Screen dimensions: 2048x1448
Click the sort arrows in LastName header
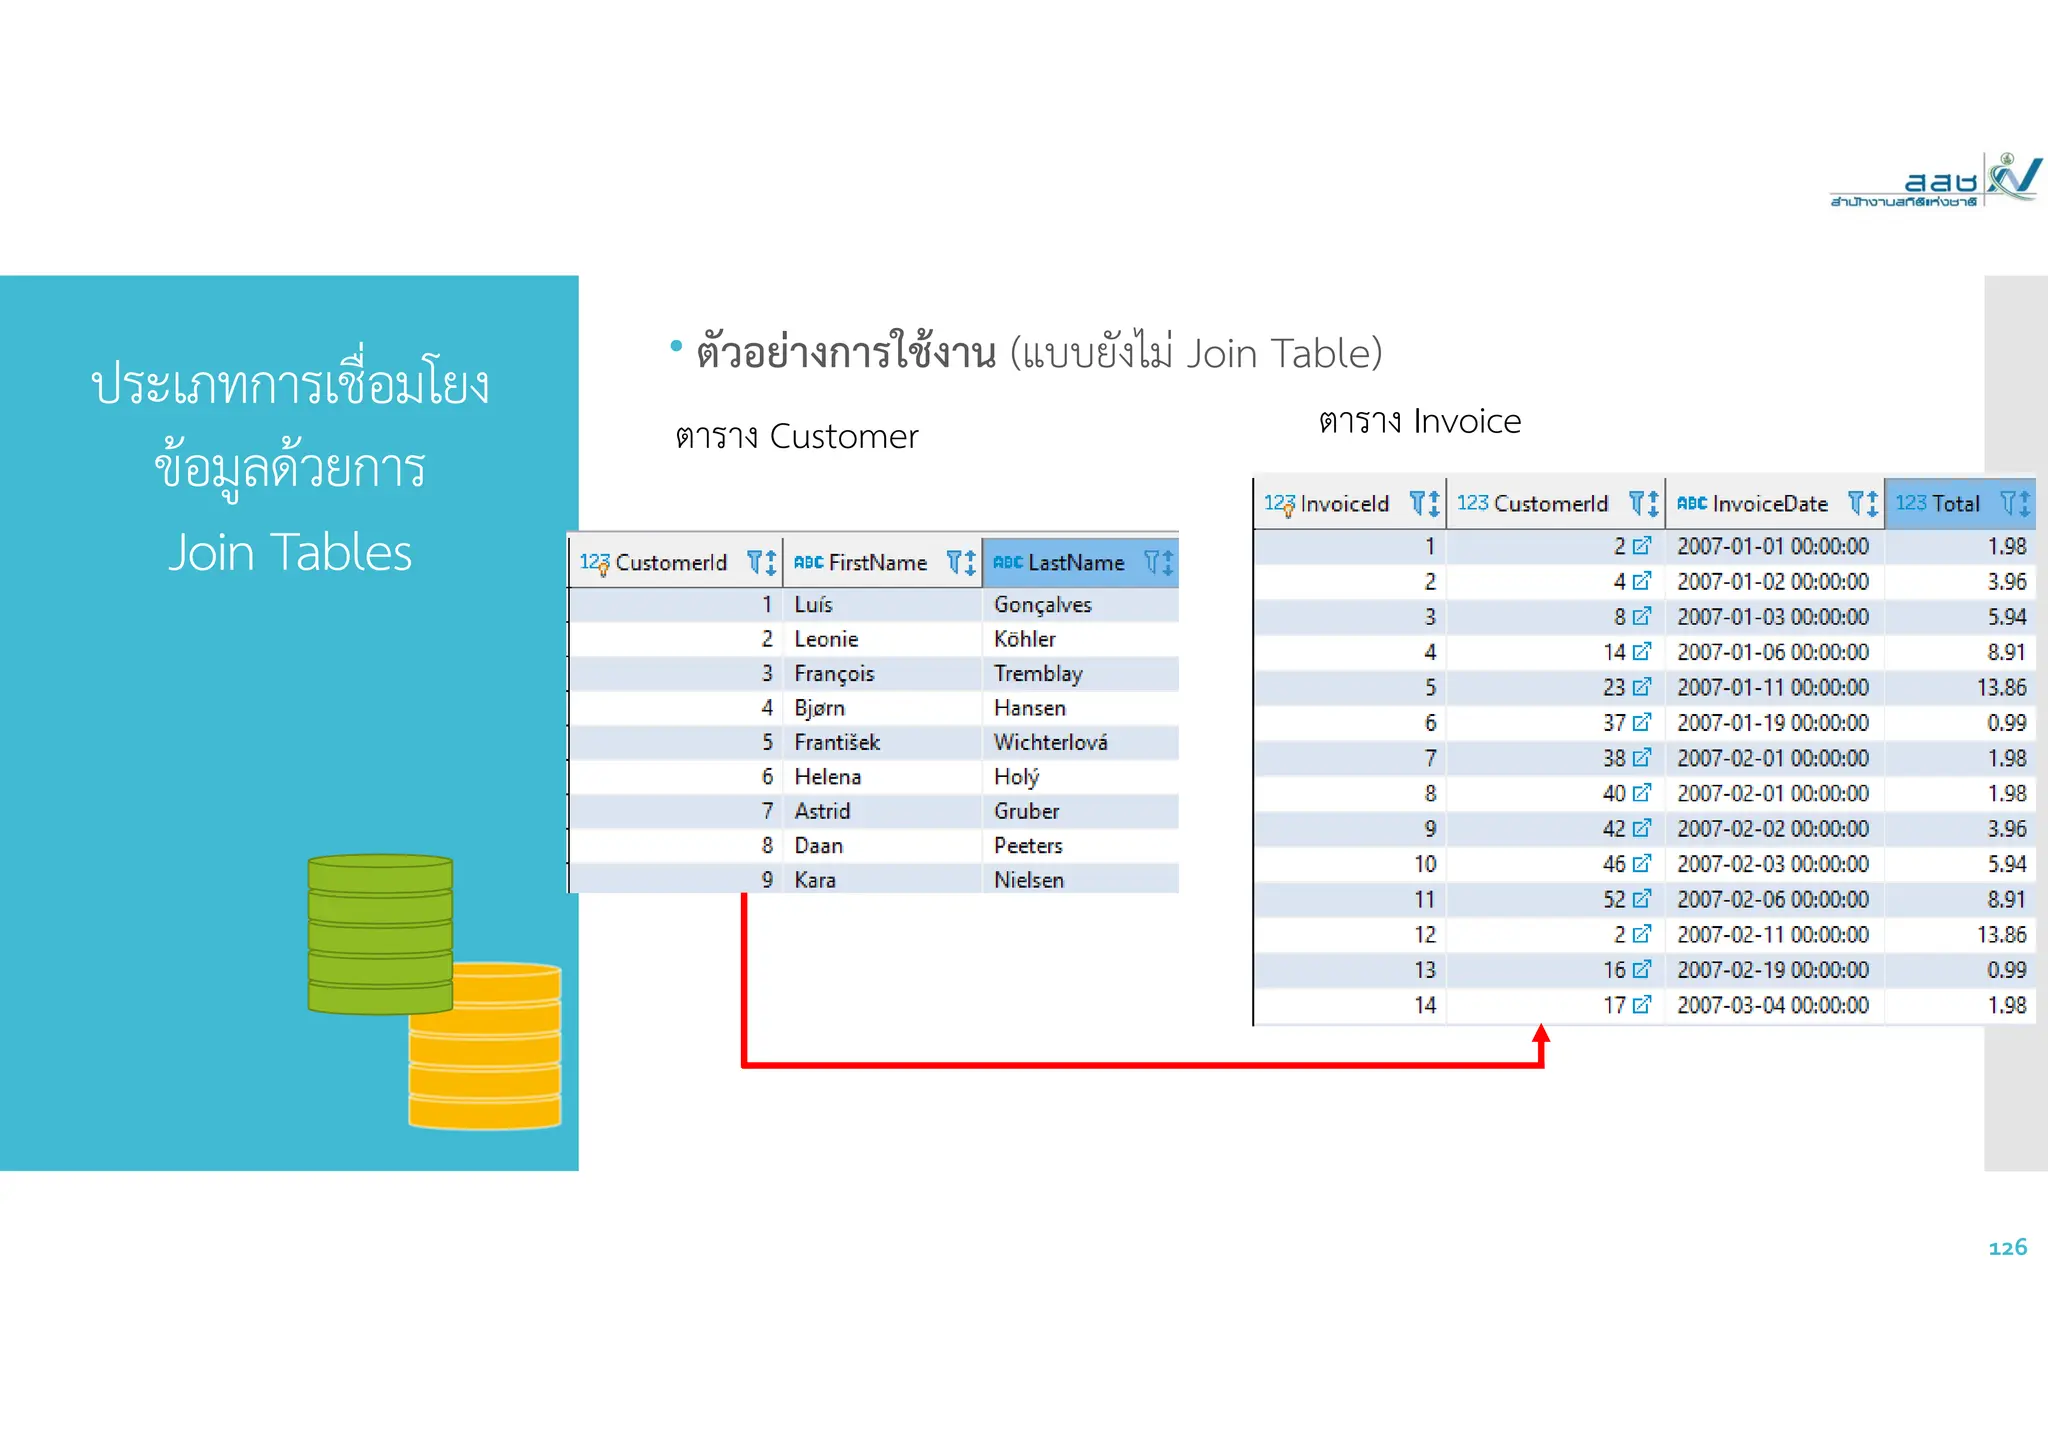(x=1168, y=563)
